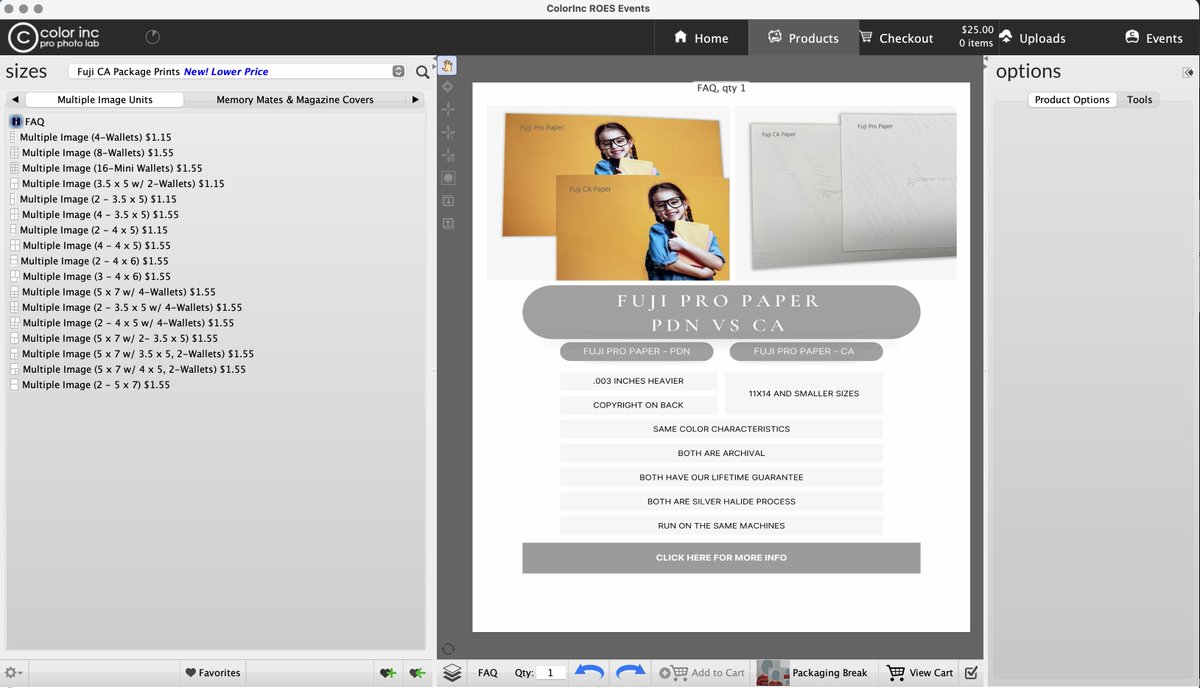This screenshot has height=688, width=1200.
Task: Click the ColorInc pro photo lab logo
Action: click(55, 38)
